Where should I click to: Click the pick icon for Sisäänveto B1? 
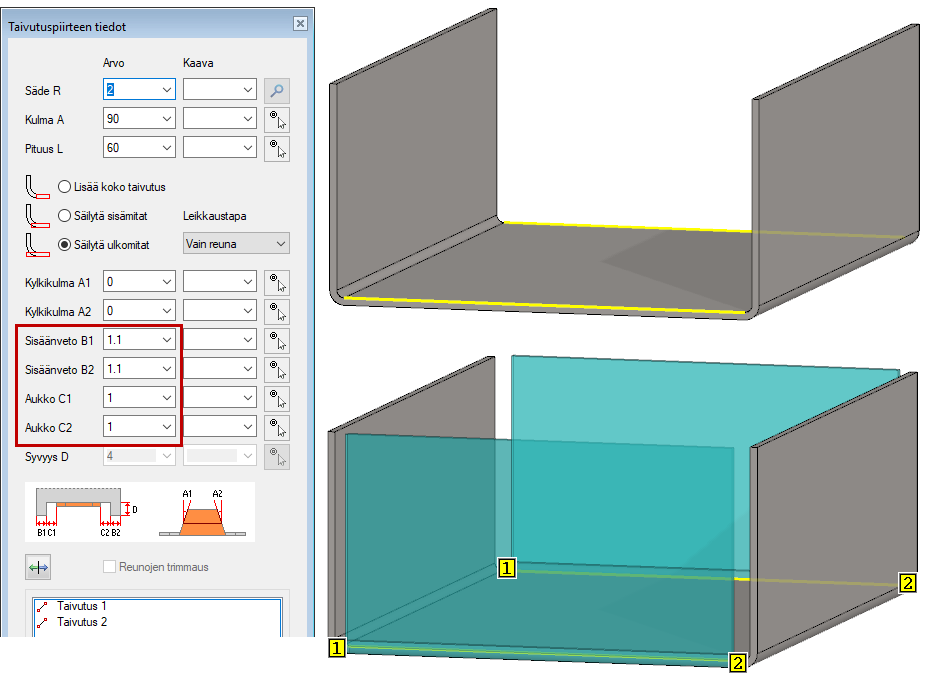277,340
